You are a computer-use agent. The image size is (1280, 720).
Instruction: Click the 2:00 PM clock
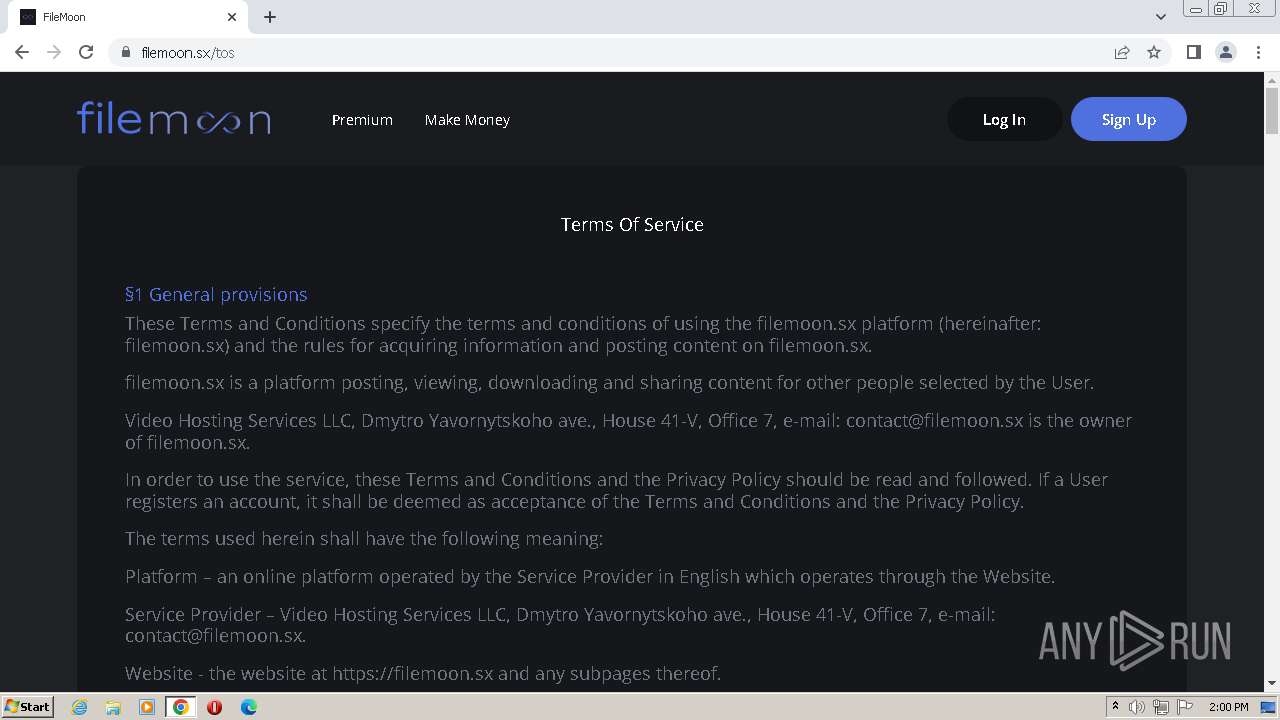(x=1228, y=707)
